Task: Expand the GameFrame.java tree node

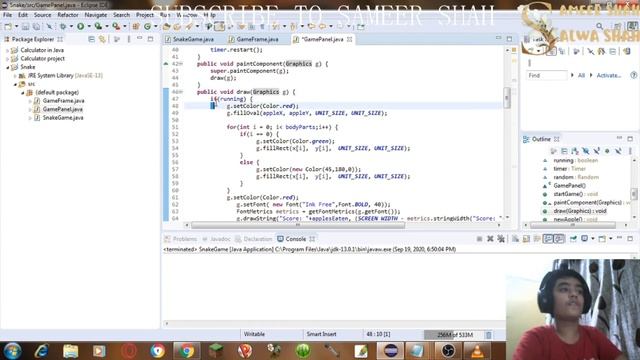Action: click(x=30, y=101)
